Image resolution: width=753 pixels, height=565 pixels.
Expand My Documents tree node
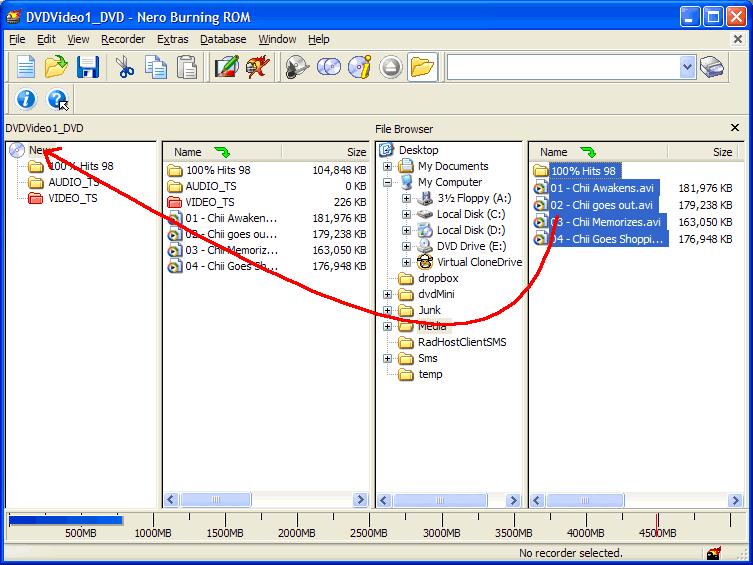[388, 167]
